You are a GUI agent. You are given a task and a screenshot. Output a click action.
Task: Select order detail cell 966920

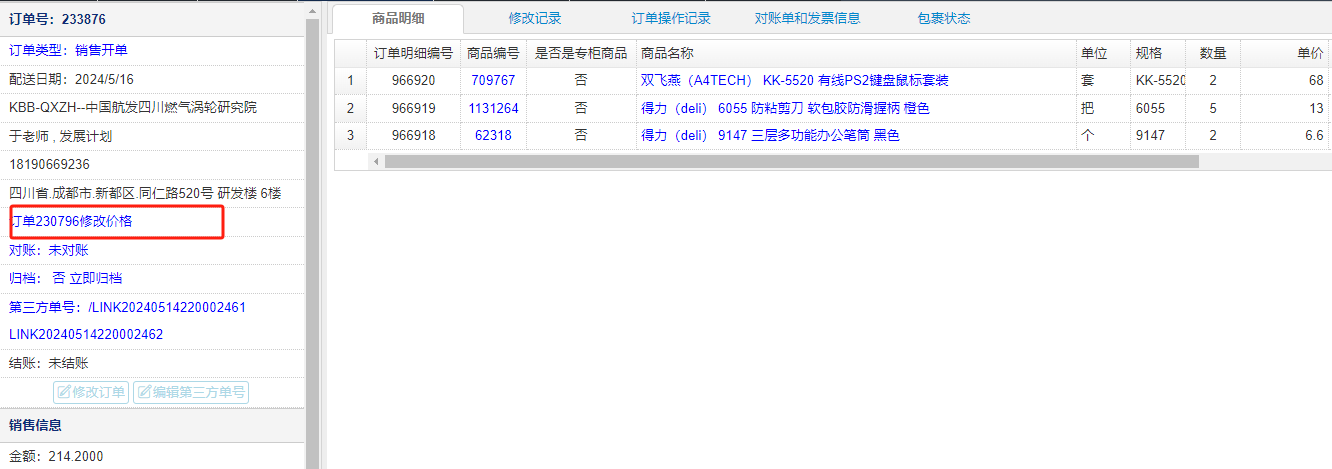413,80
